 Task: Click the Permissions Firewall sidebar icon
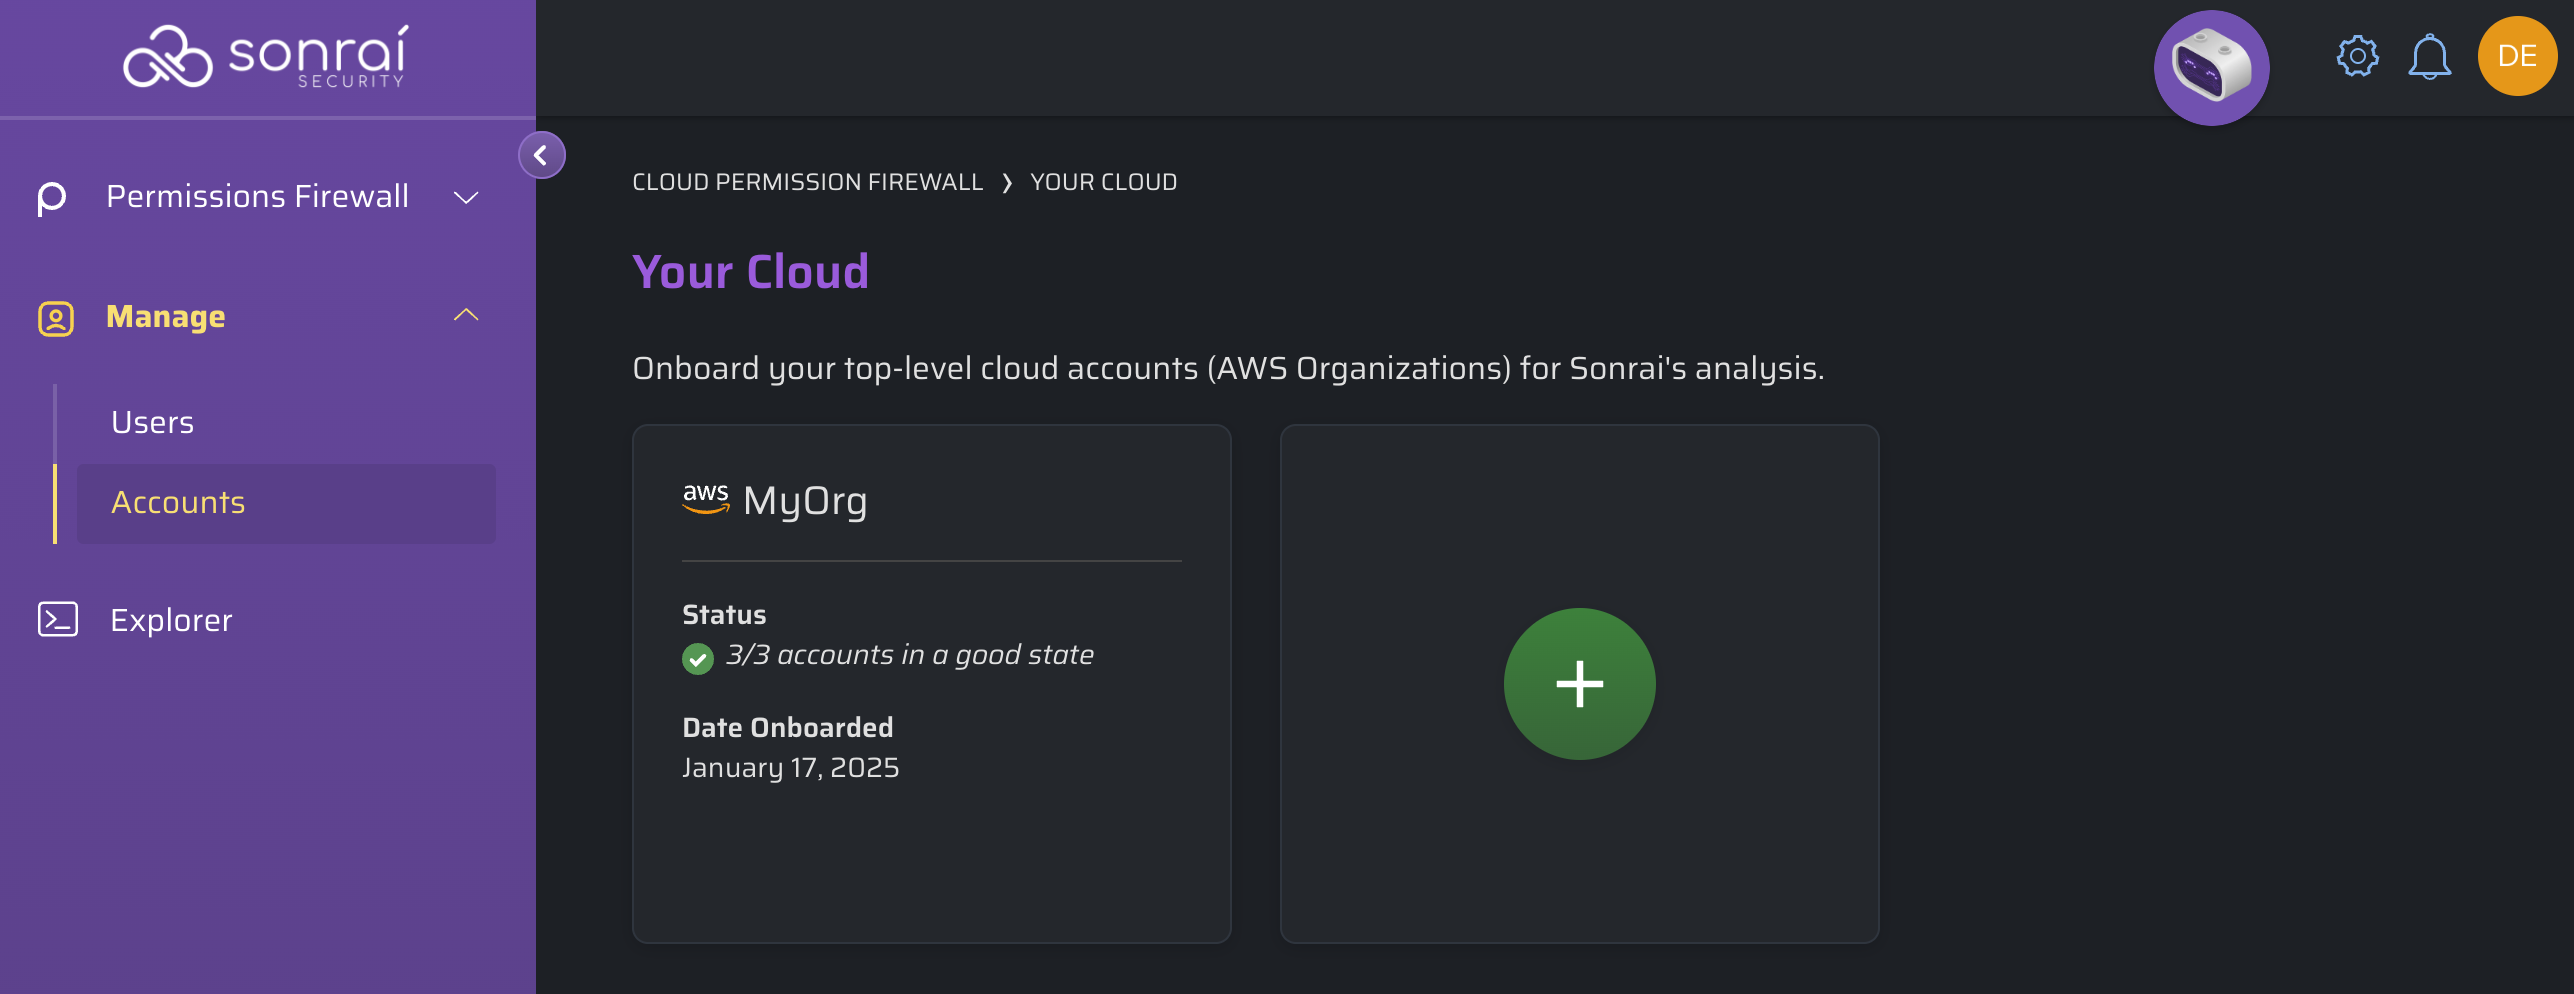[52, 197]
